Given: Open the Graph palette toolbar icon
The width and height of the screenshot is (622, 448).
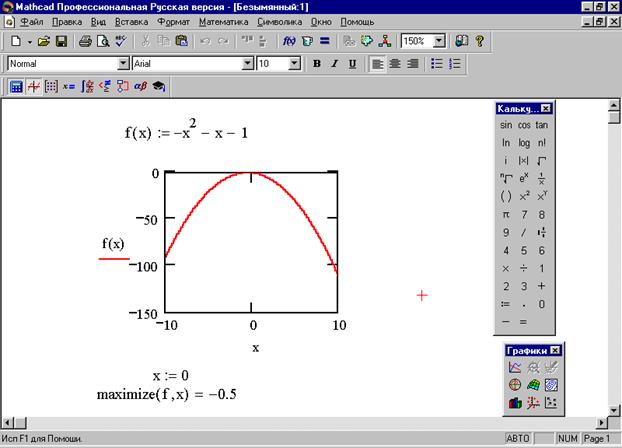Looking at the screenshot, I should click(x=34, y=86).
